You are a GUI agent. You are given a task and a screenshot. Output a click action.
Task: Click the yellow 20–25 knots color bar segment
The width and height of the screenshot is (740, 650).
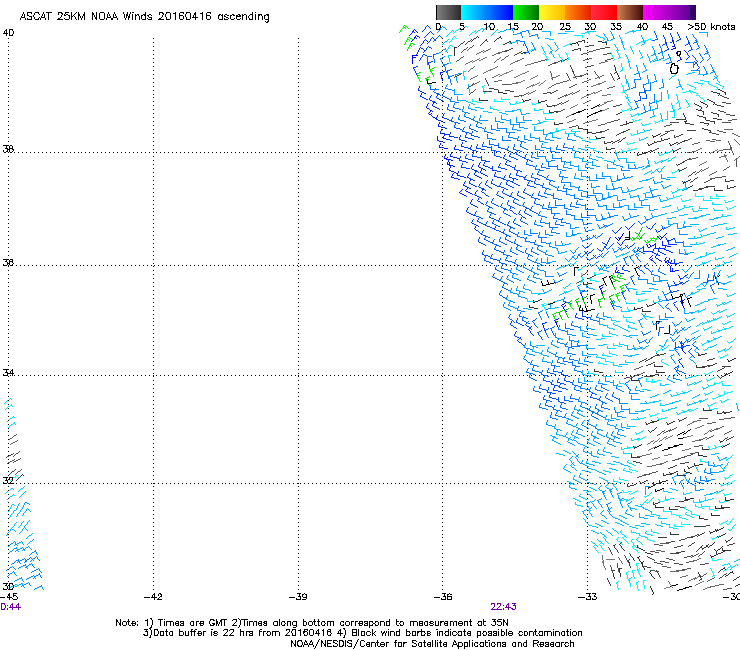[x=552, y=12]
